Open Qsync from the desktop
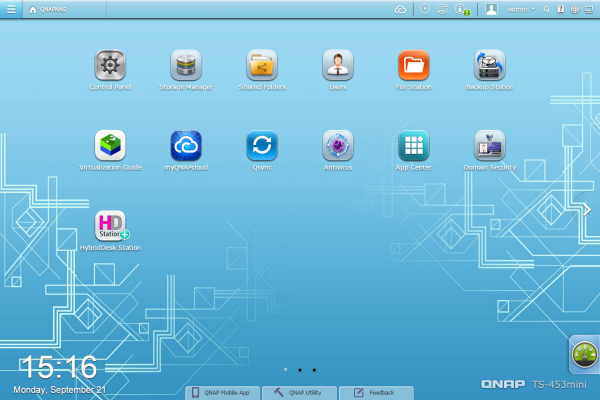Image resolution: width=600 pixels, height=400 pixels. click(262, 146)
